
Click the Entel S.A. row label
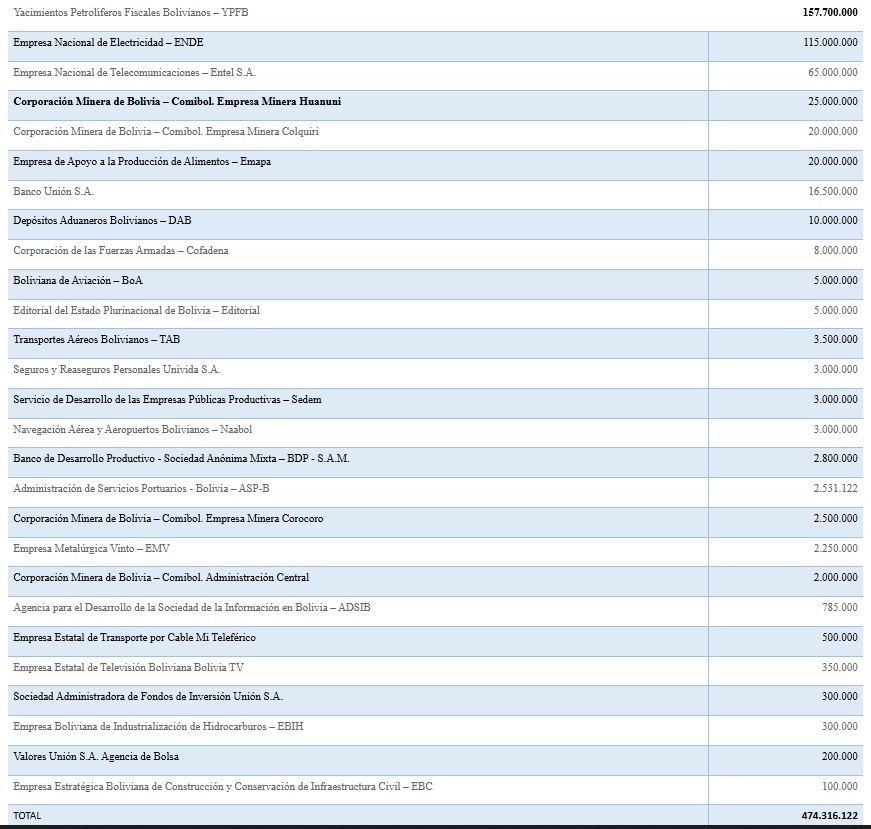(135, 73)
